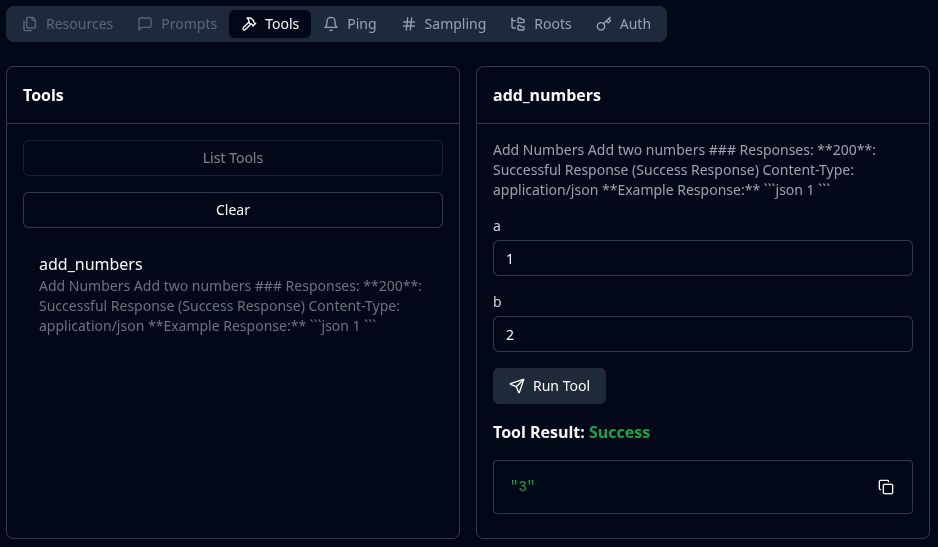This screenshot has height=547, width=938.
Task: Focus the parameter a input field
Action: point(702,259)
